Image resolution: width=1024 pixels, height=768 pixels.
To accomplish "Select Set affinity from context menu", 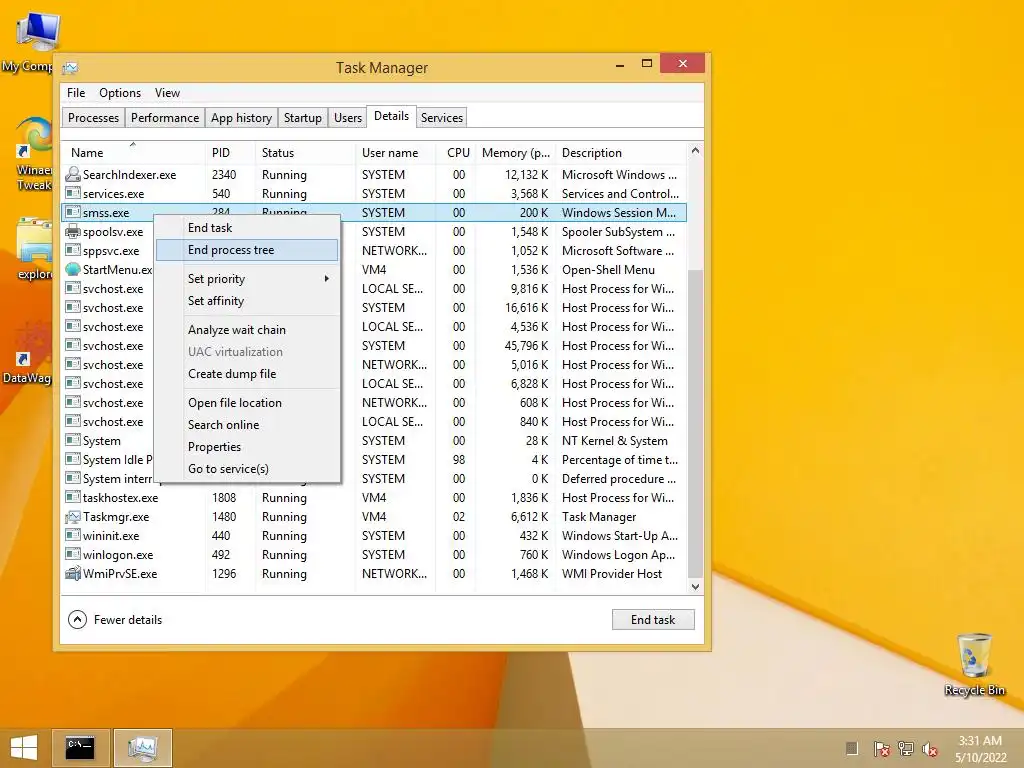I will click(x=248, y=301).
